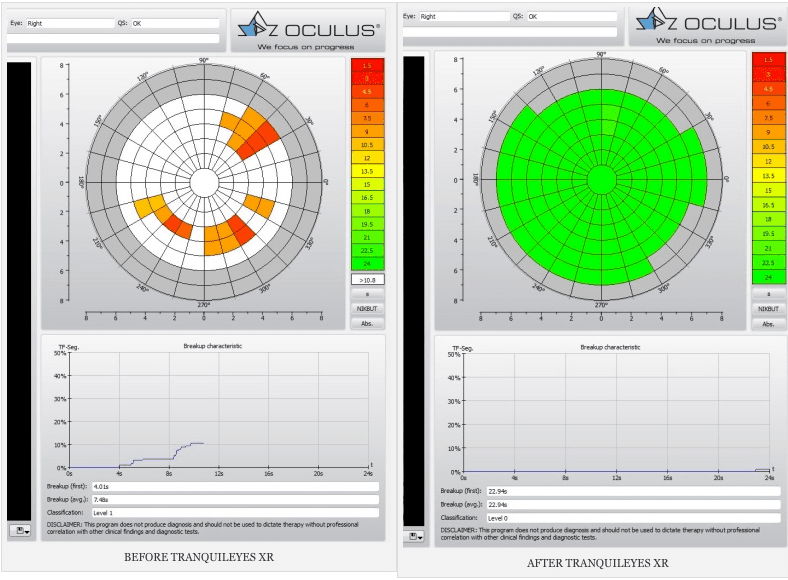Select the Abs. button in the after panel
Screen dimensions: 788x580
click(x=768, y=324)
